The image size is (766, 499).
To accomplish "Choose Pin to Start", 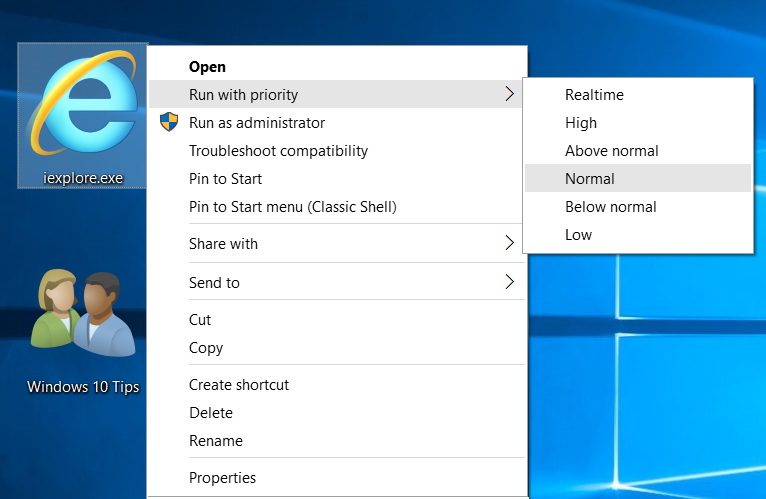I will tap(337, 178).
